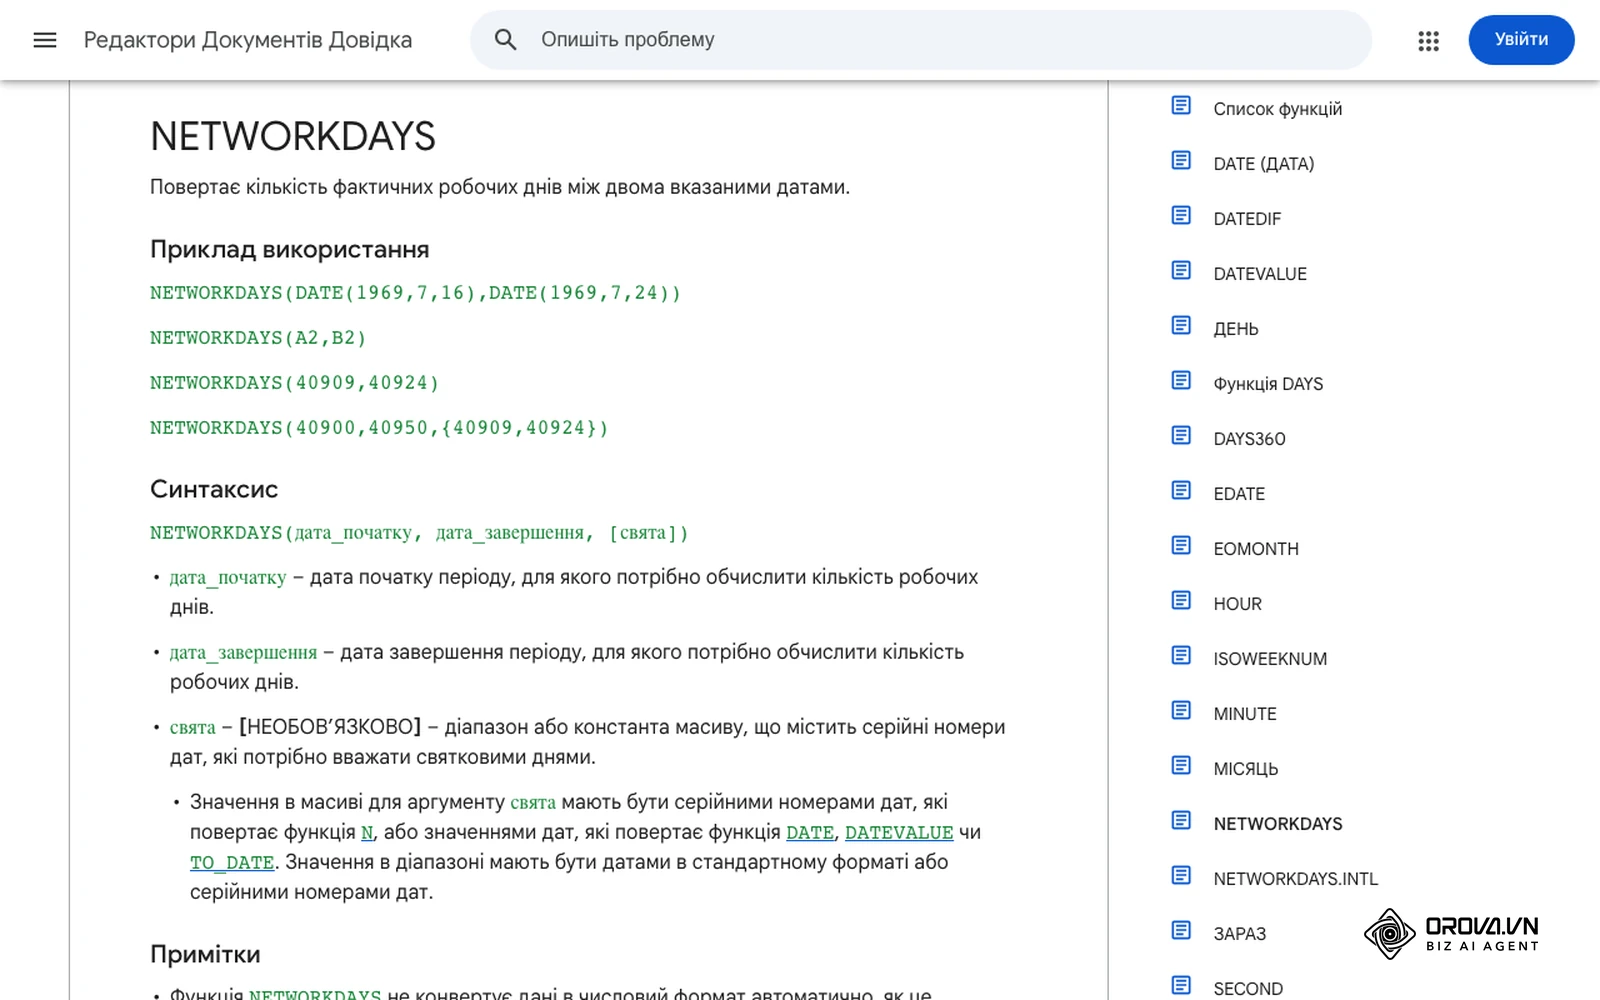Select Функція DAYS in sidebar
This screenshot has width=1600, height=1000.
pyautogui.click(x=1268, y=384)
